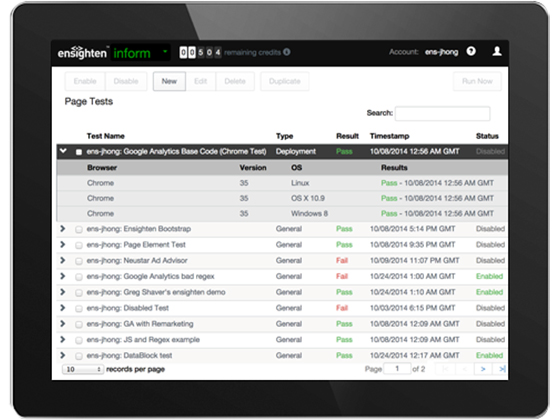Viewport: 560px width, 420px height.
Task: Open the records per page dropdown
Action: point(83,369)
